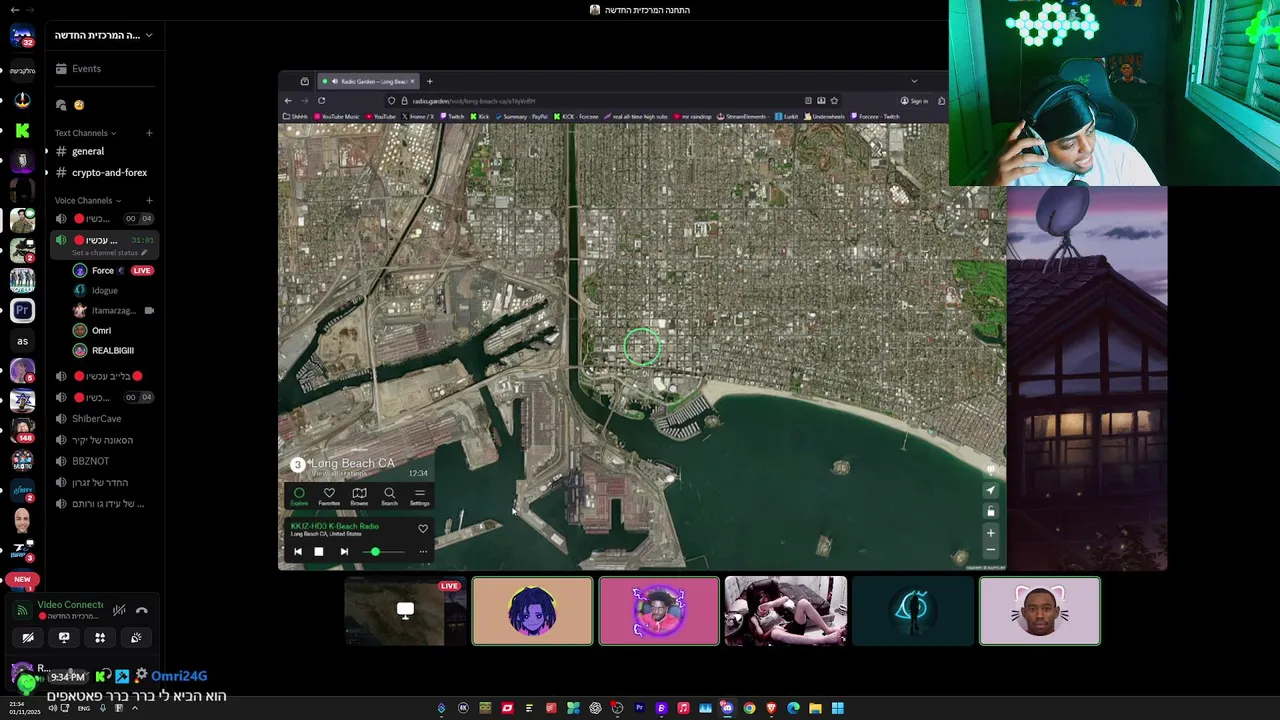Toggle noise suppression next to Video Connected
The width and height of the screenshot is (1280, 720).
coord(119,611)
